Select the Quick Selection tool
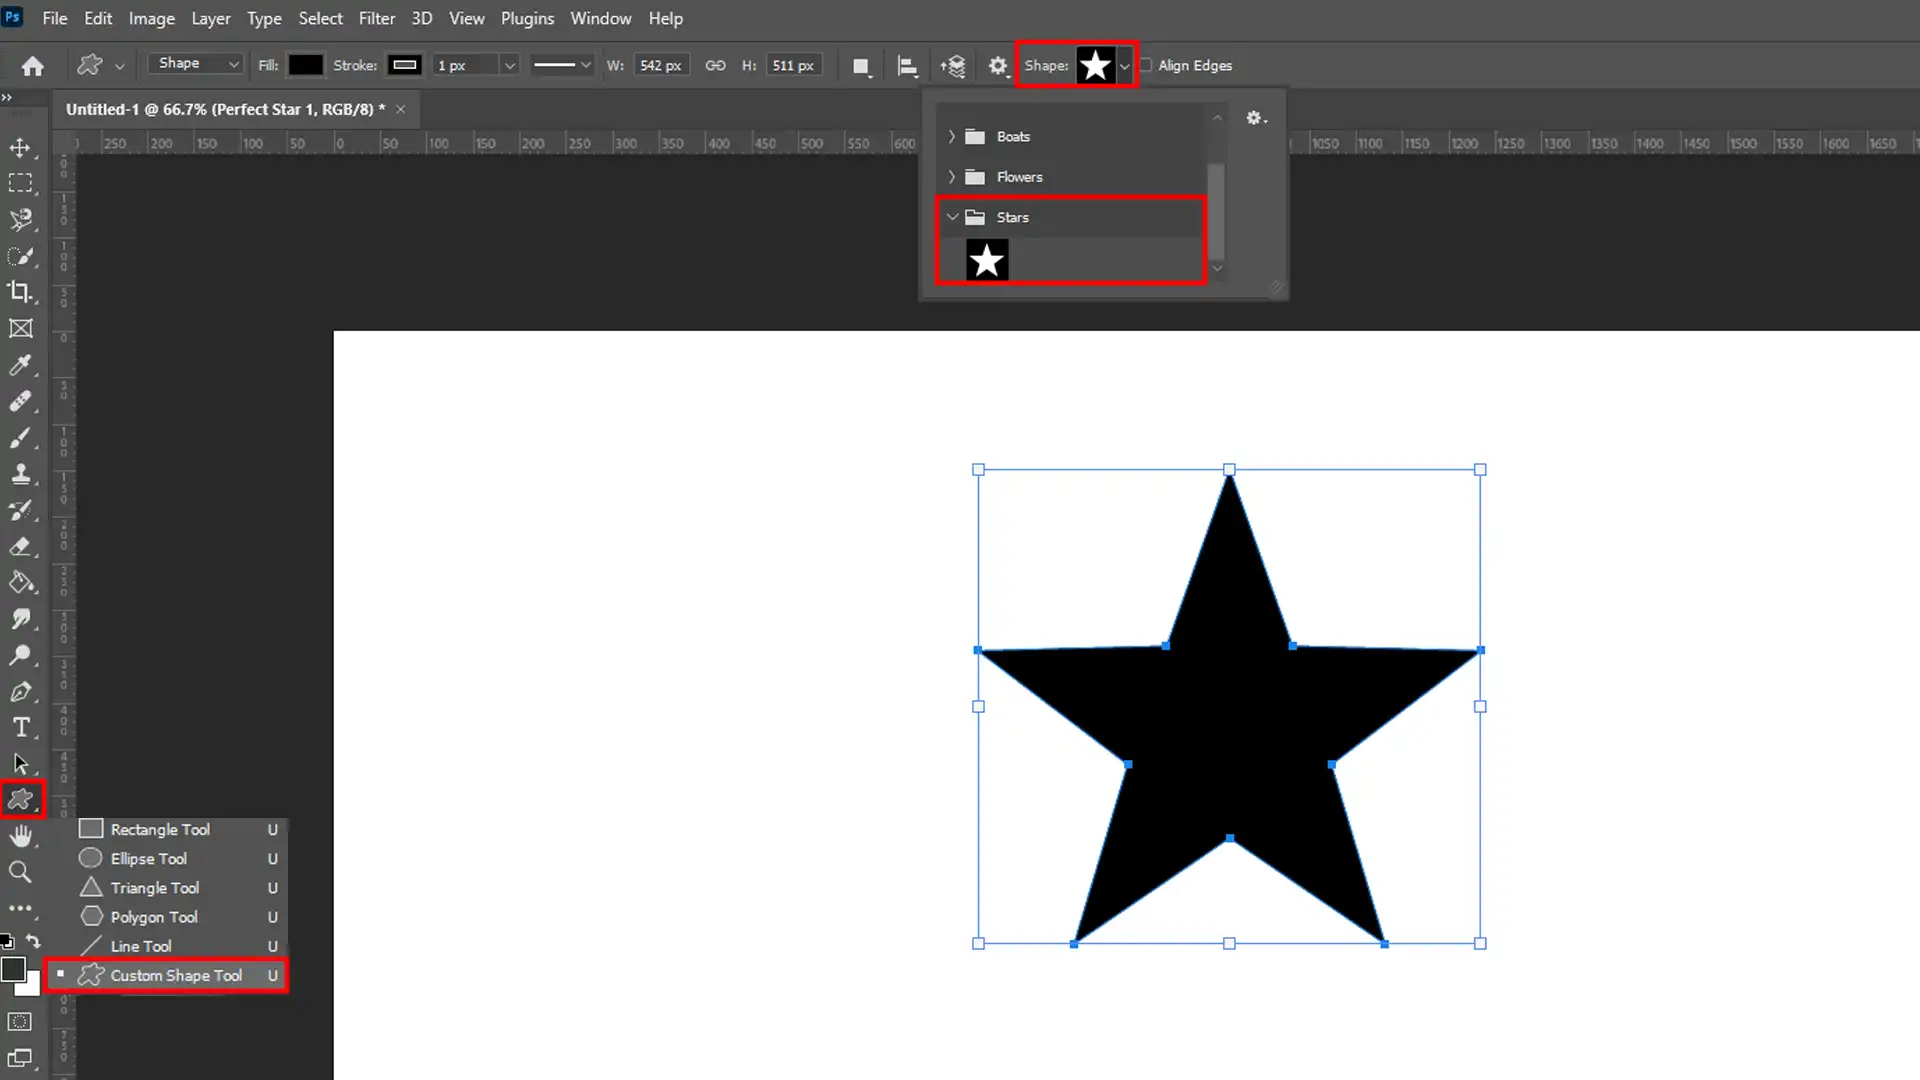 tap(20, 256)
